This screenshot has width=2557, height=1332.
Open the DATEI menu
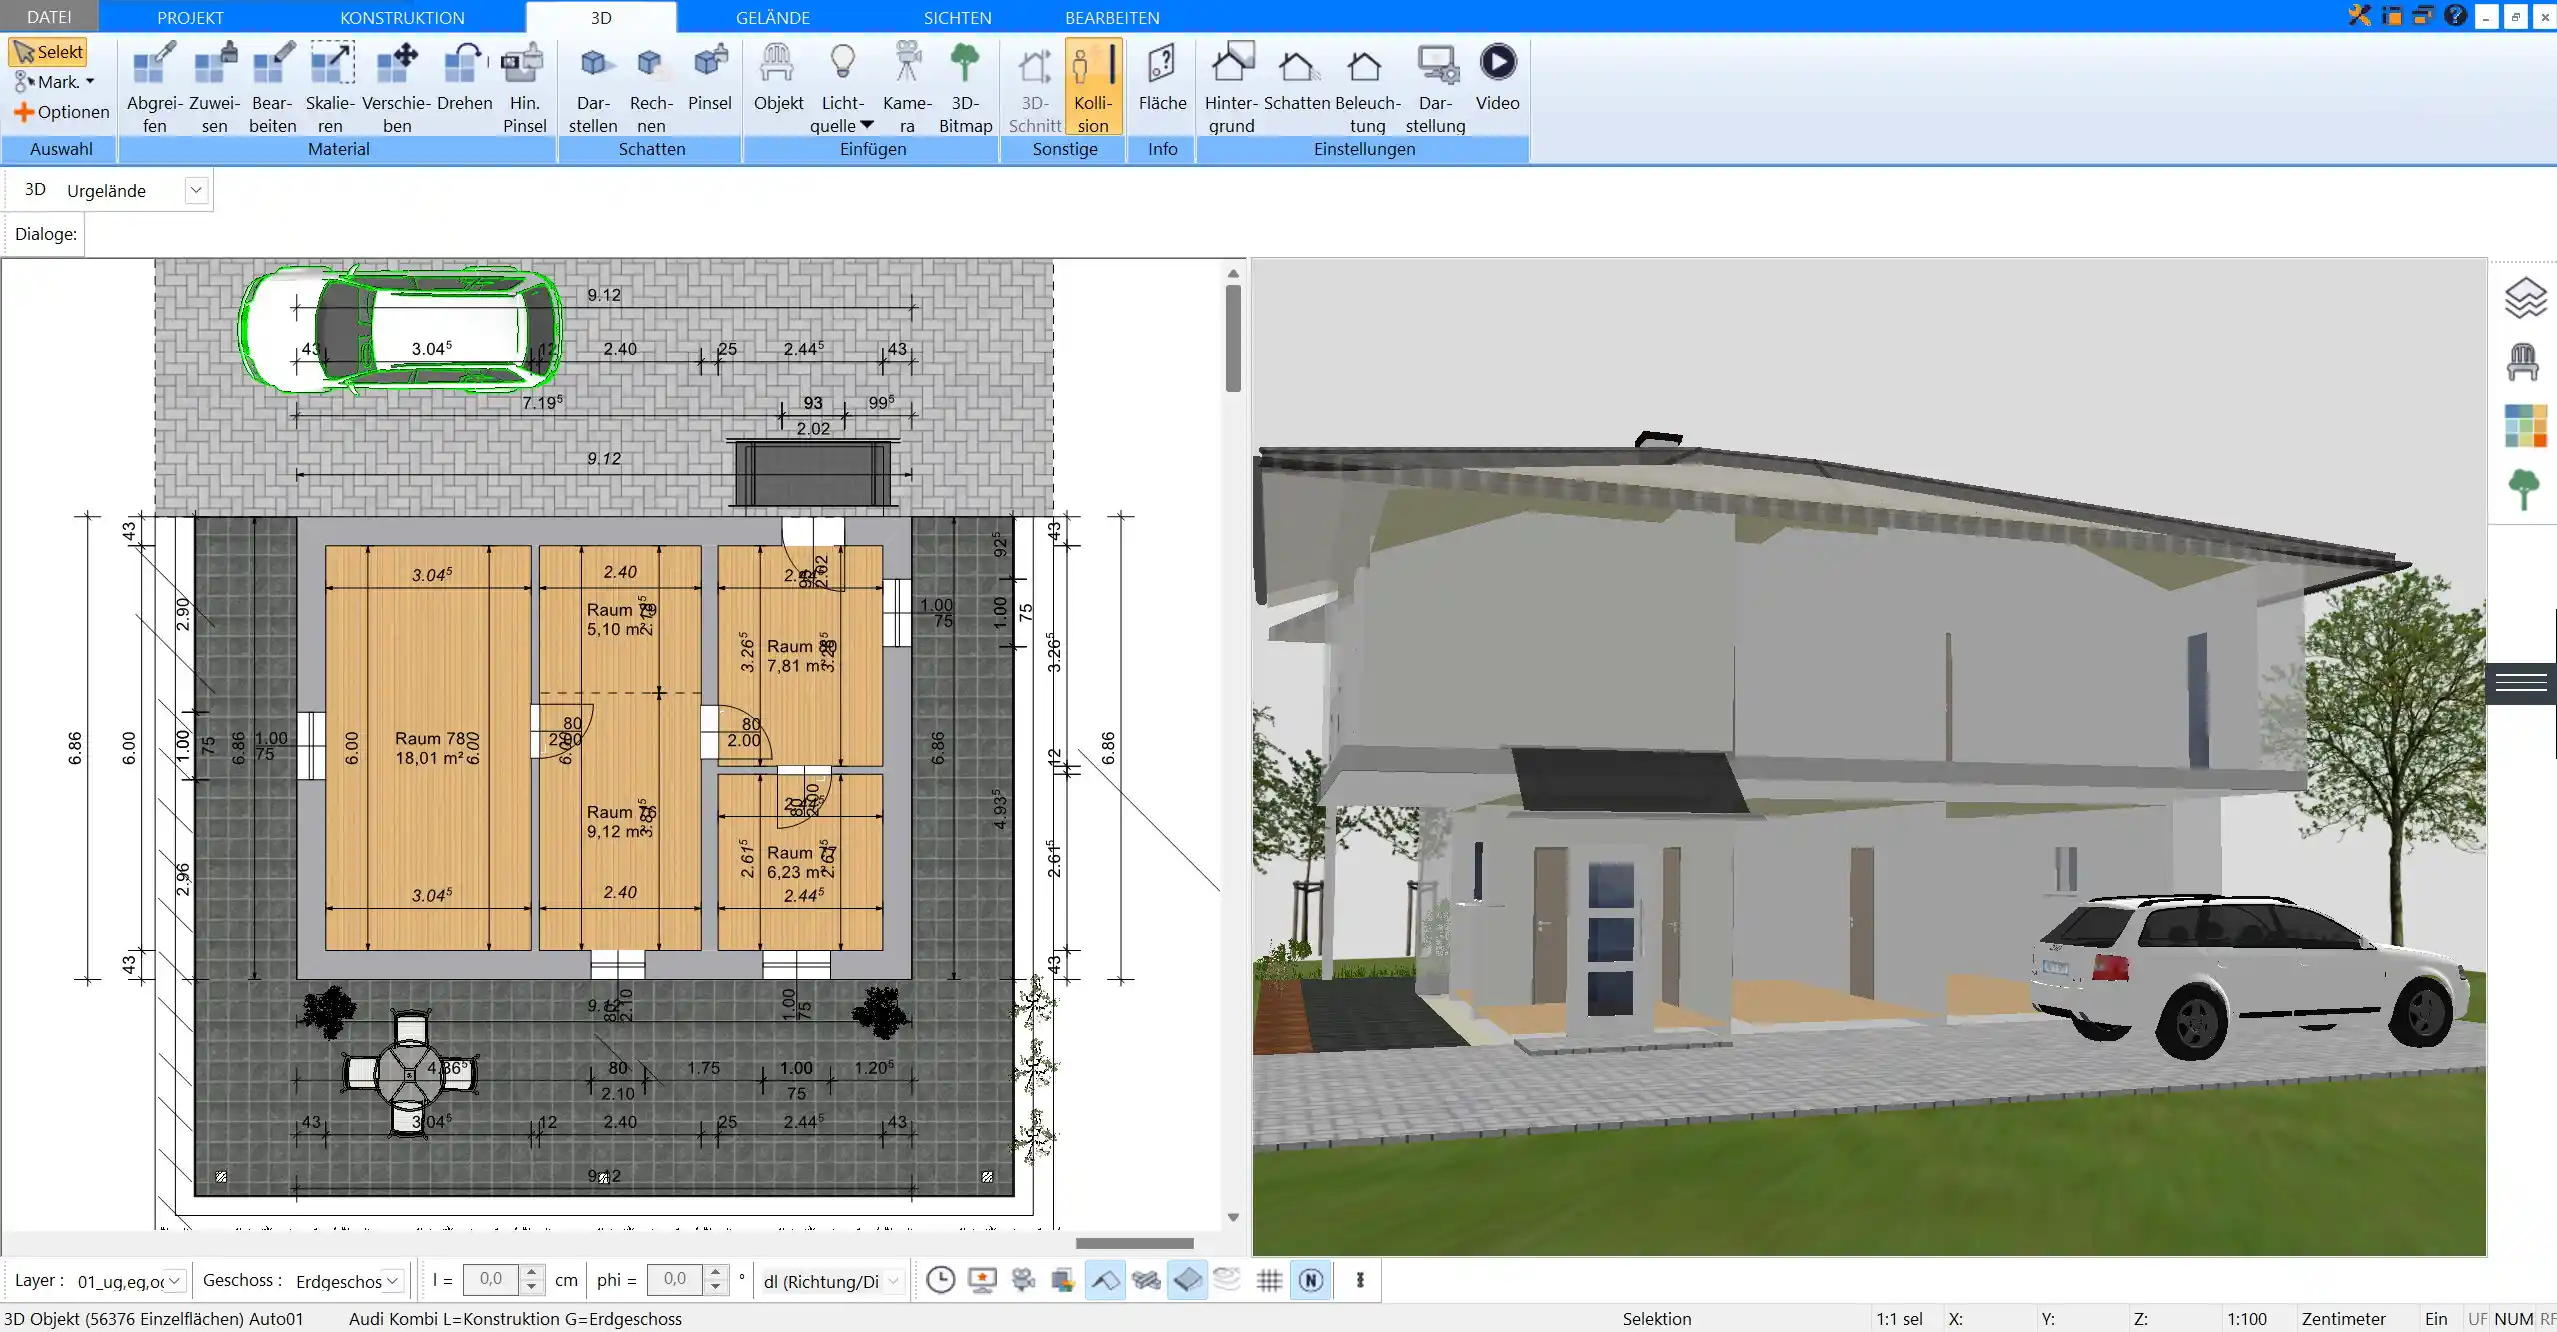[x=49, y=17]
